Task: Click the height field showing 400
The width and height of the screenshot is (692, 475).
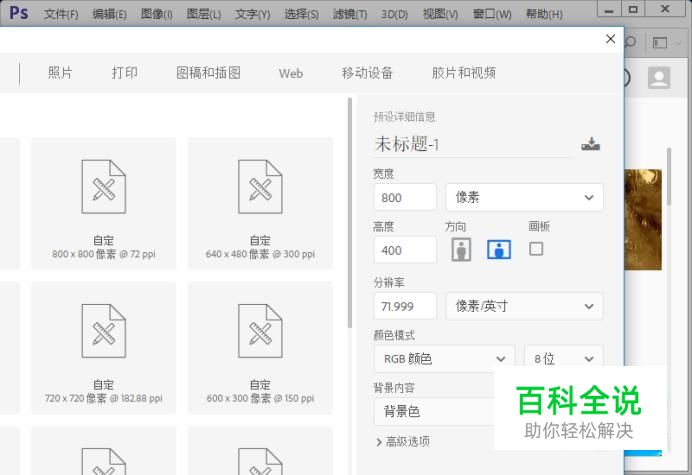Action: 405,250
